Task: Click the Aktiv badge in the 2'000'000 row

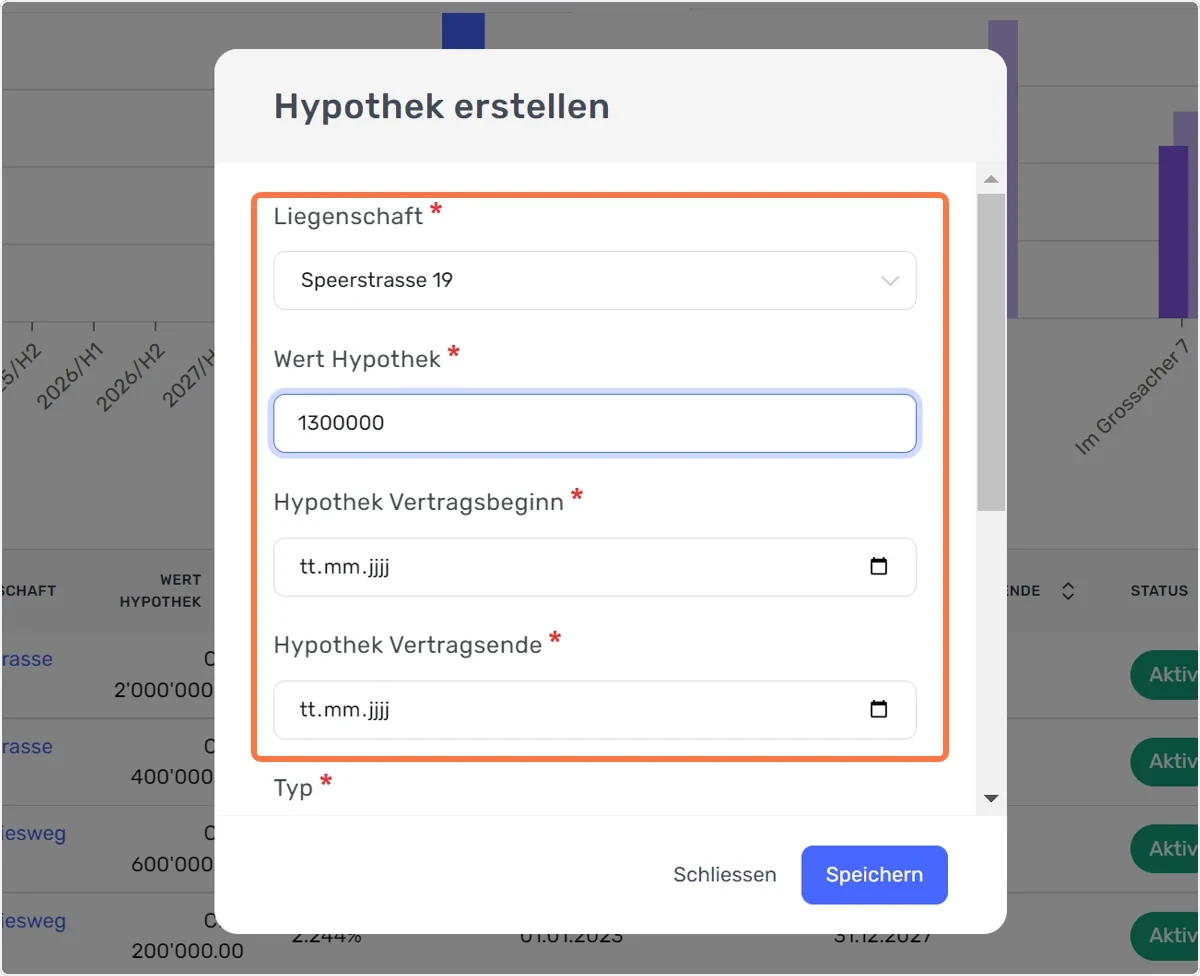Action: (1165, 675)
